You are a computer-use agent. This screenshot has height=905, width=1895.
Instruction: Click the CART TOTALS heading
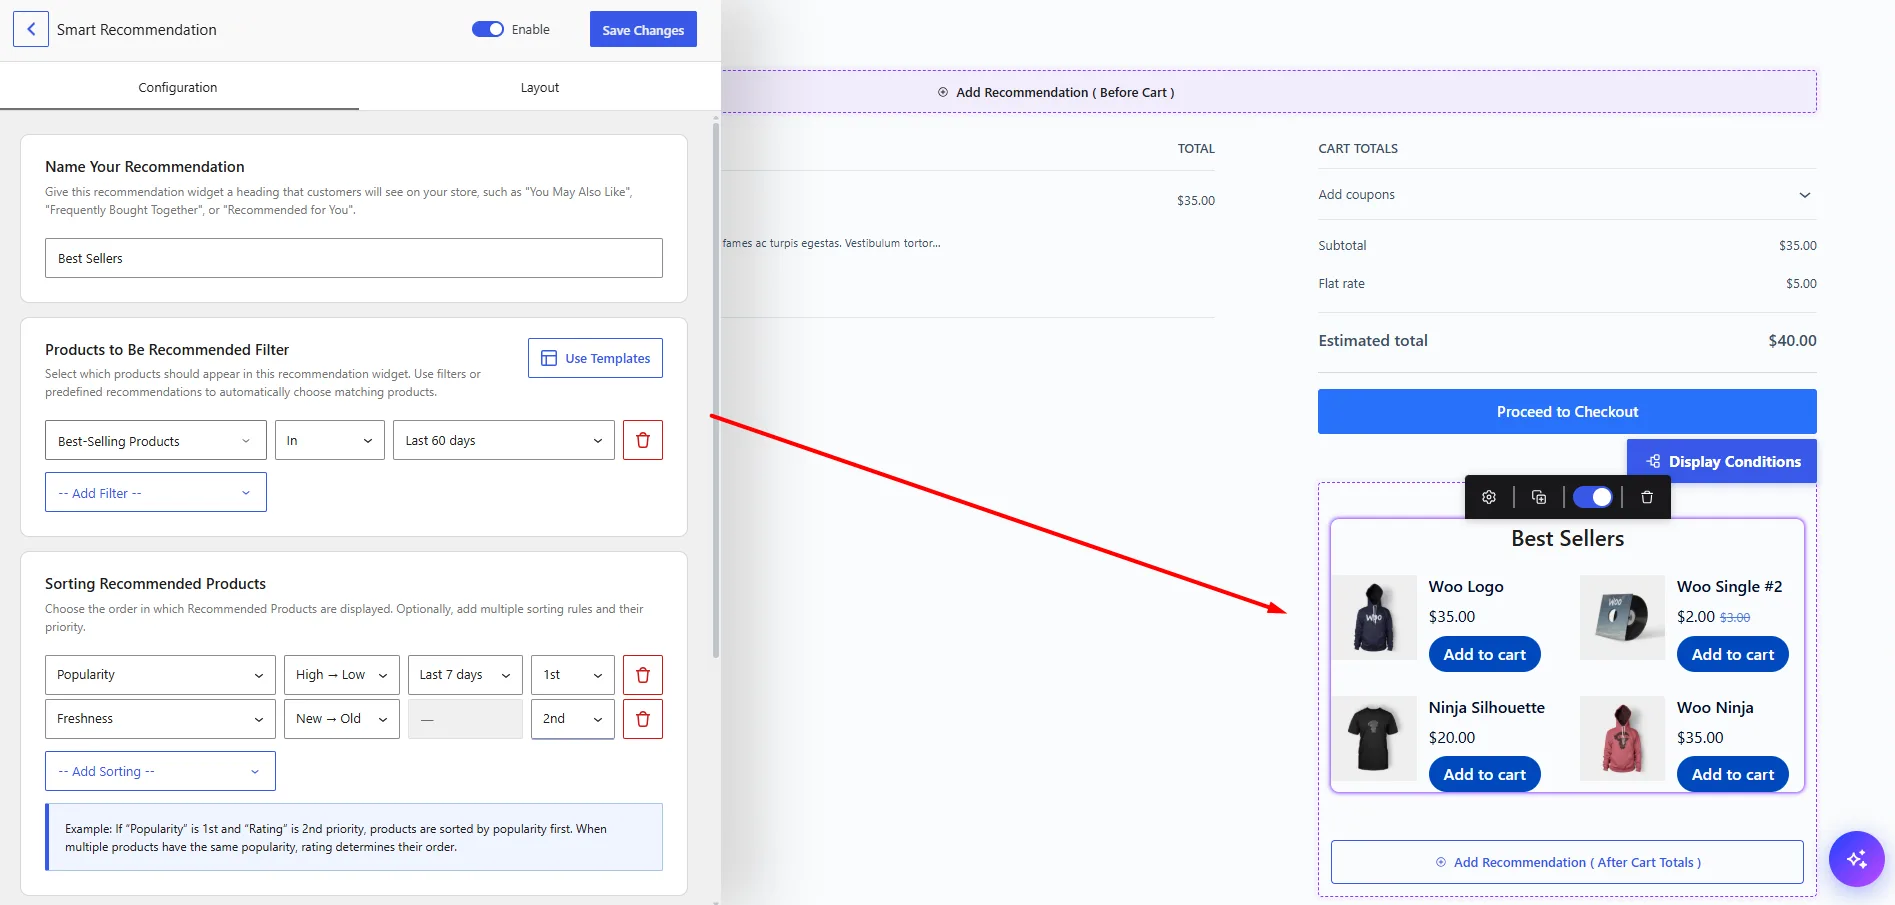pyautogui.click(x=1358, y=148)
